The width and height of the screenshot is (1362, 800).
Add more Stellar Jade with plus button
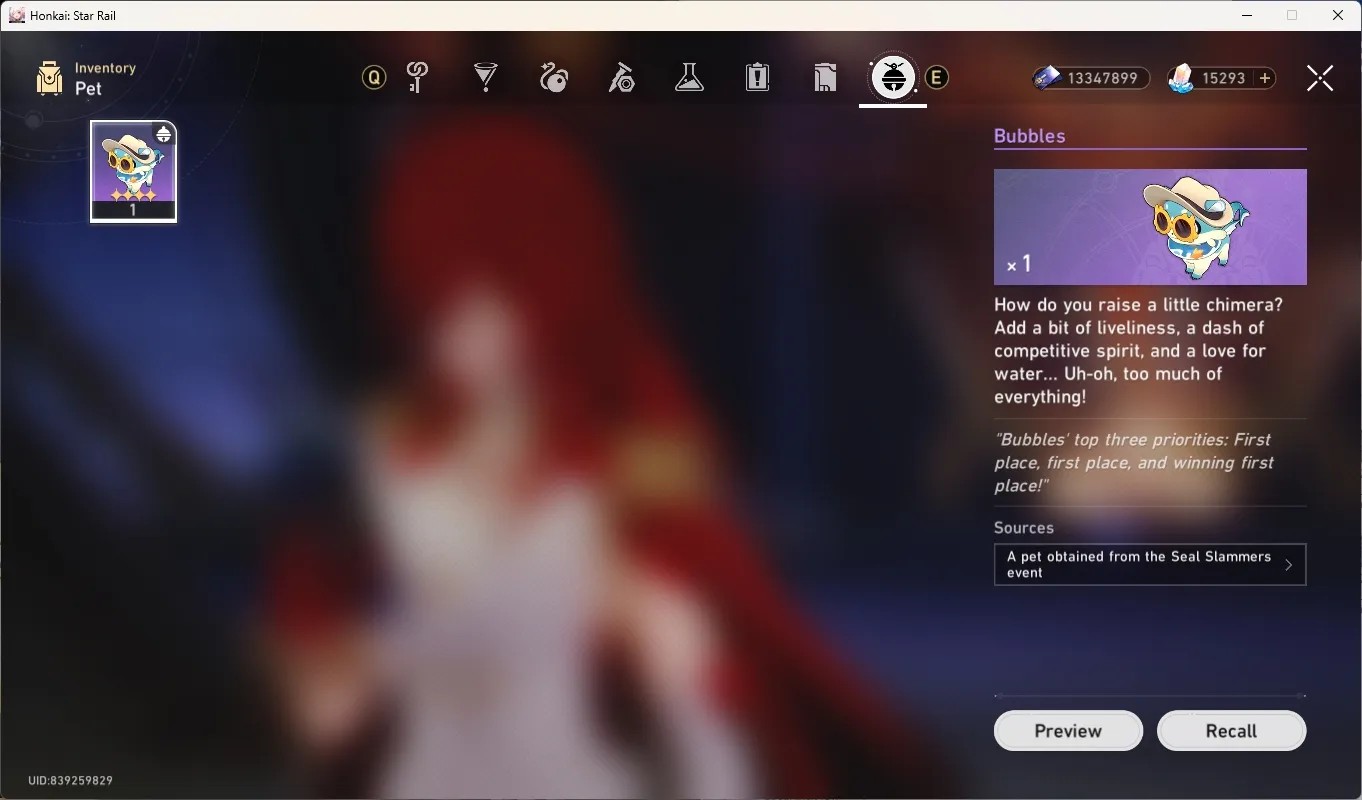(x=1265, y=78)
